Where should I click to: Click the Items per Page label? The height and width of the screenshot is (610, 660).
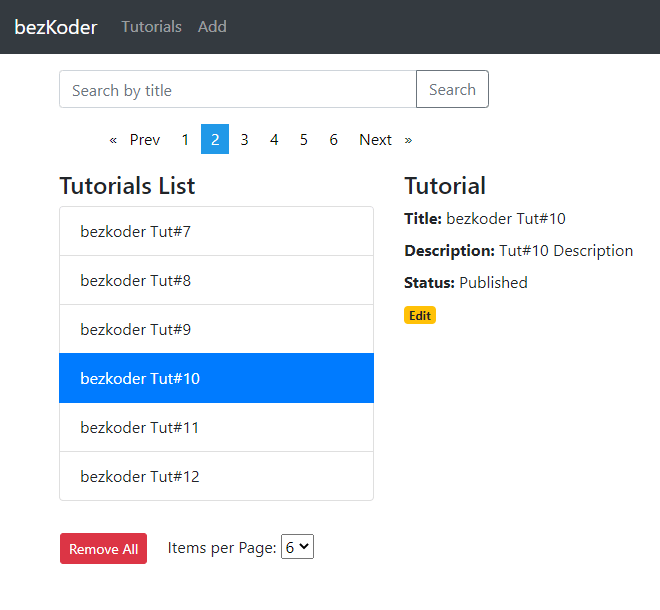pos(222,548)
